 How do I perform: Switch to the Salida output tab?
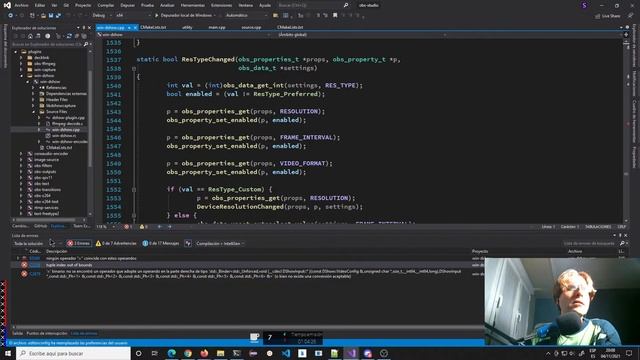point(18,333)
